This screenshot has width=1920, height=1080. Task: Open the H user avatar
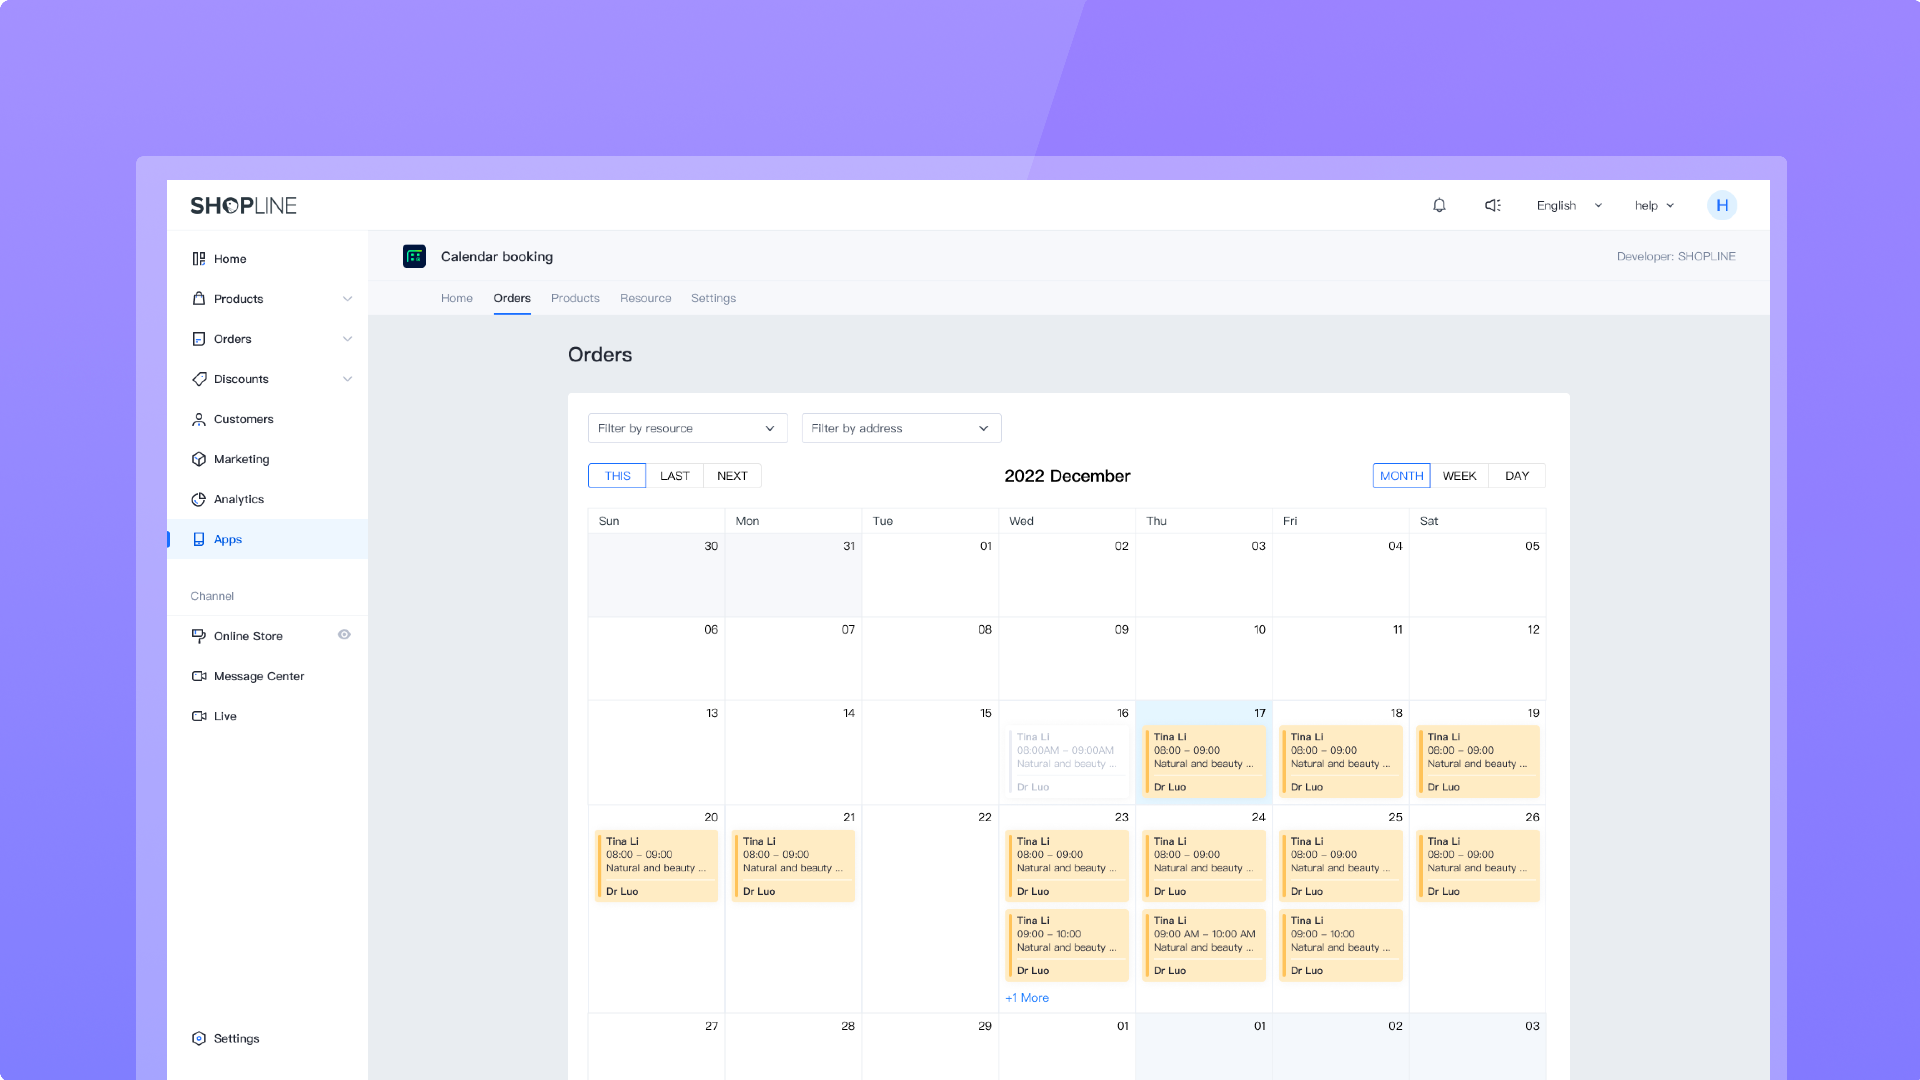point(1721,205)
